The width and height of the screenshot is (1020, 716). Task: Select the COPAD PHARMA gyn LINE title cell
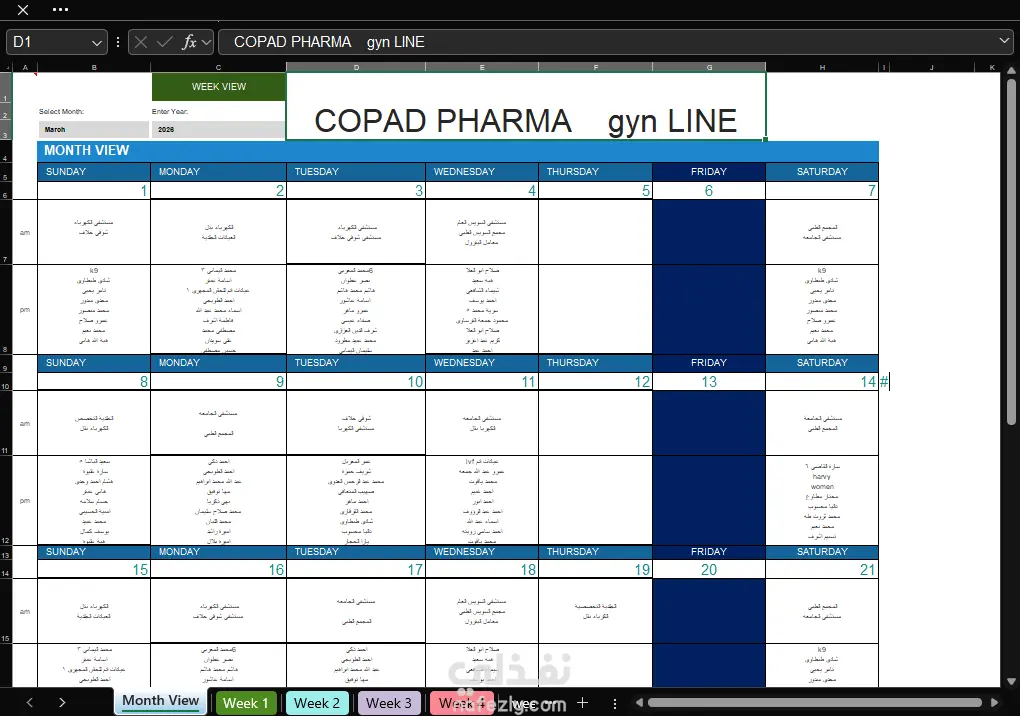coord(526,107)
